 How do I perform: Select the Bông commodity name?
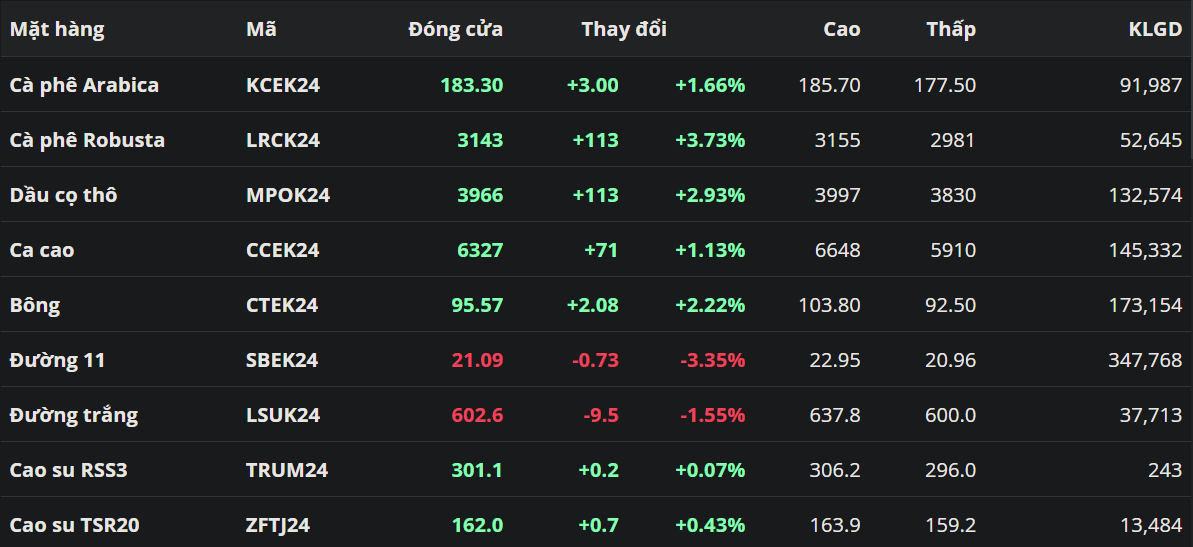pyautogui.click(x=35, y=305)
